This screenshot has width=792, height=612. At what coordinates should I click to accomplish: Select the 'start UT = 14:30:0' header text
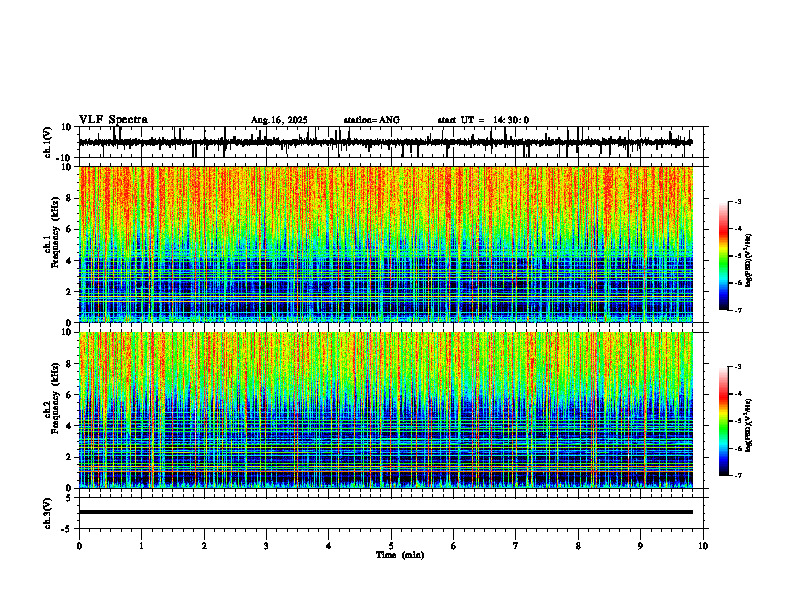point(483,120)
